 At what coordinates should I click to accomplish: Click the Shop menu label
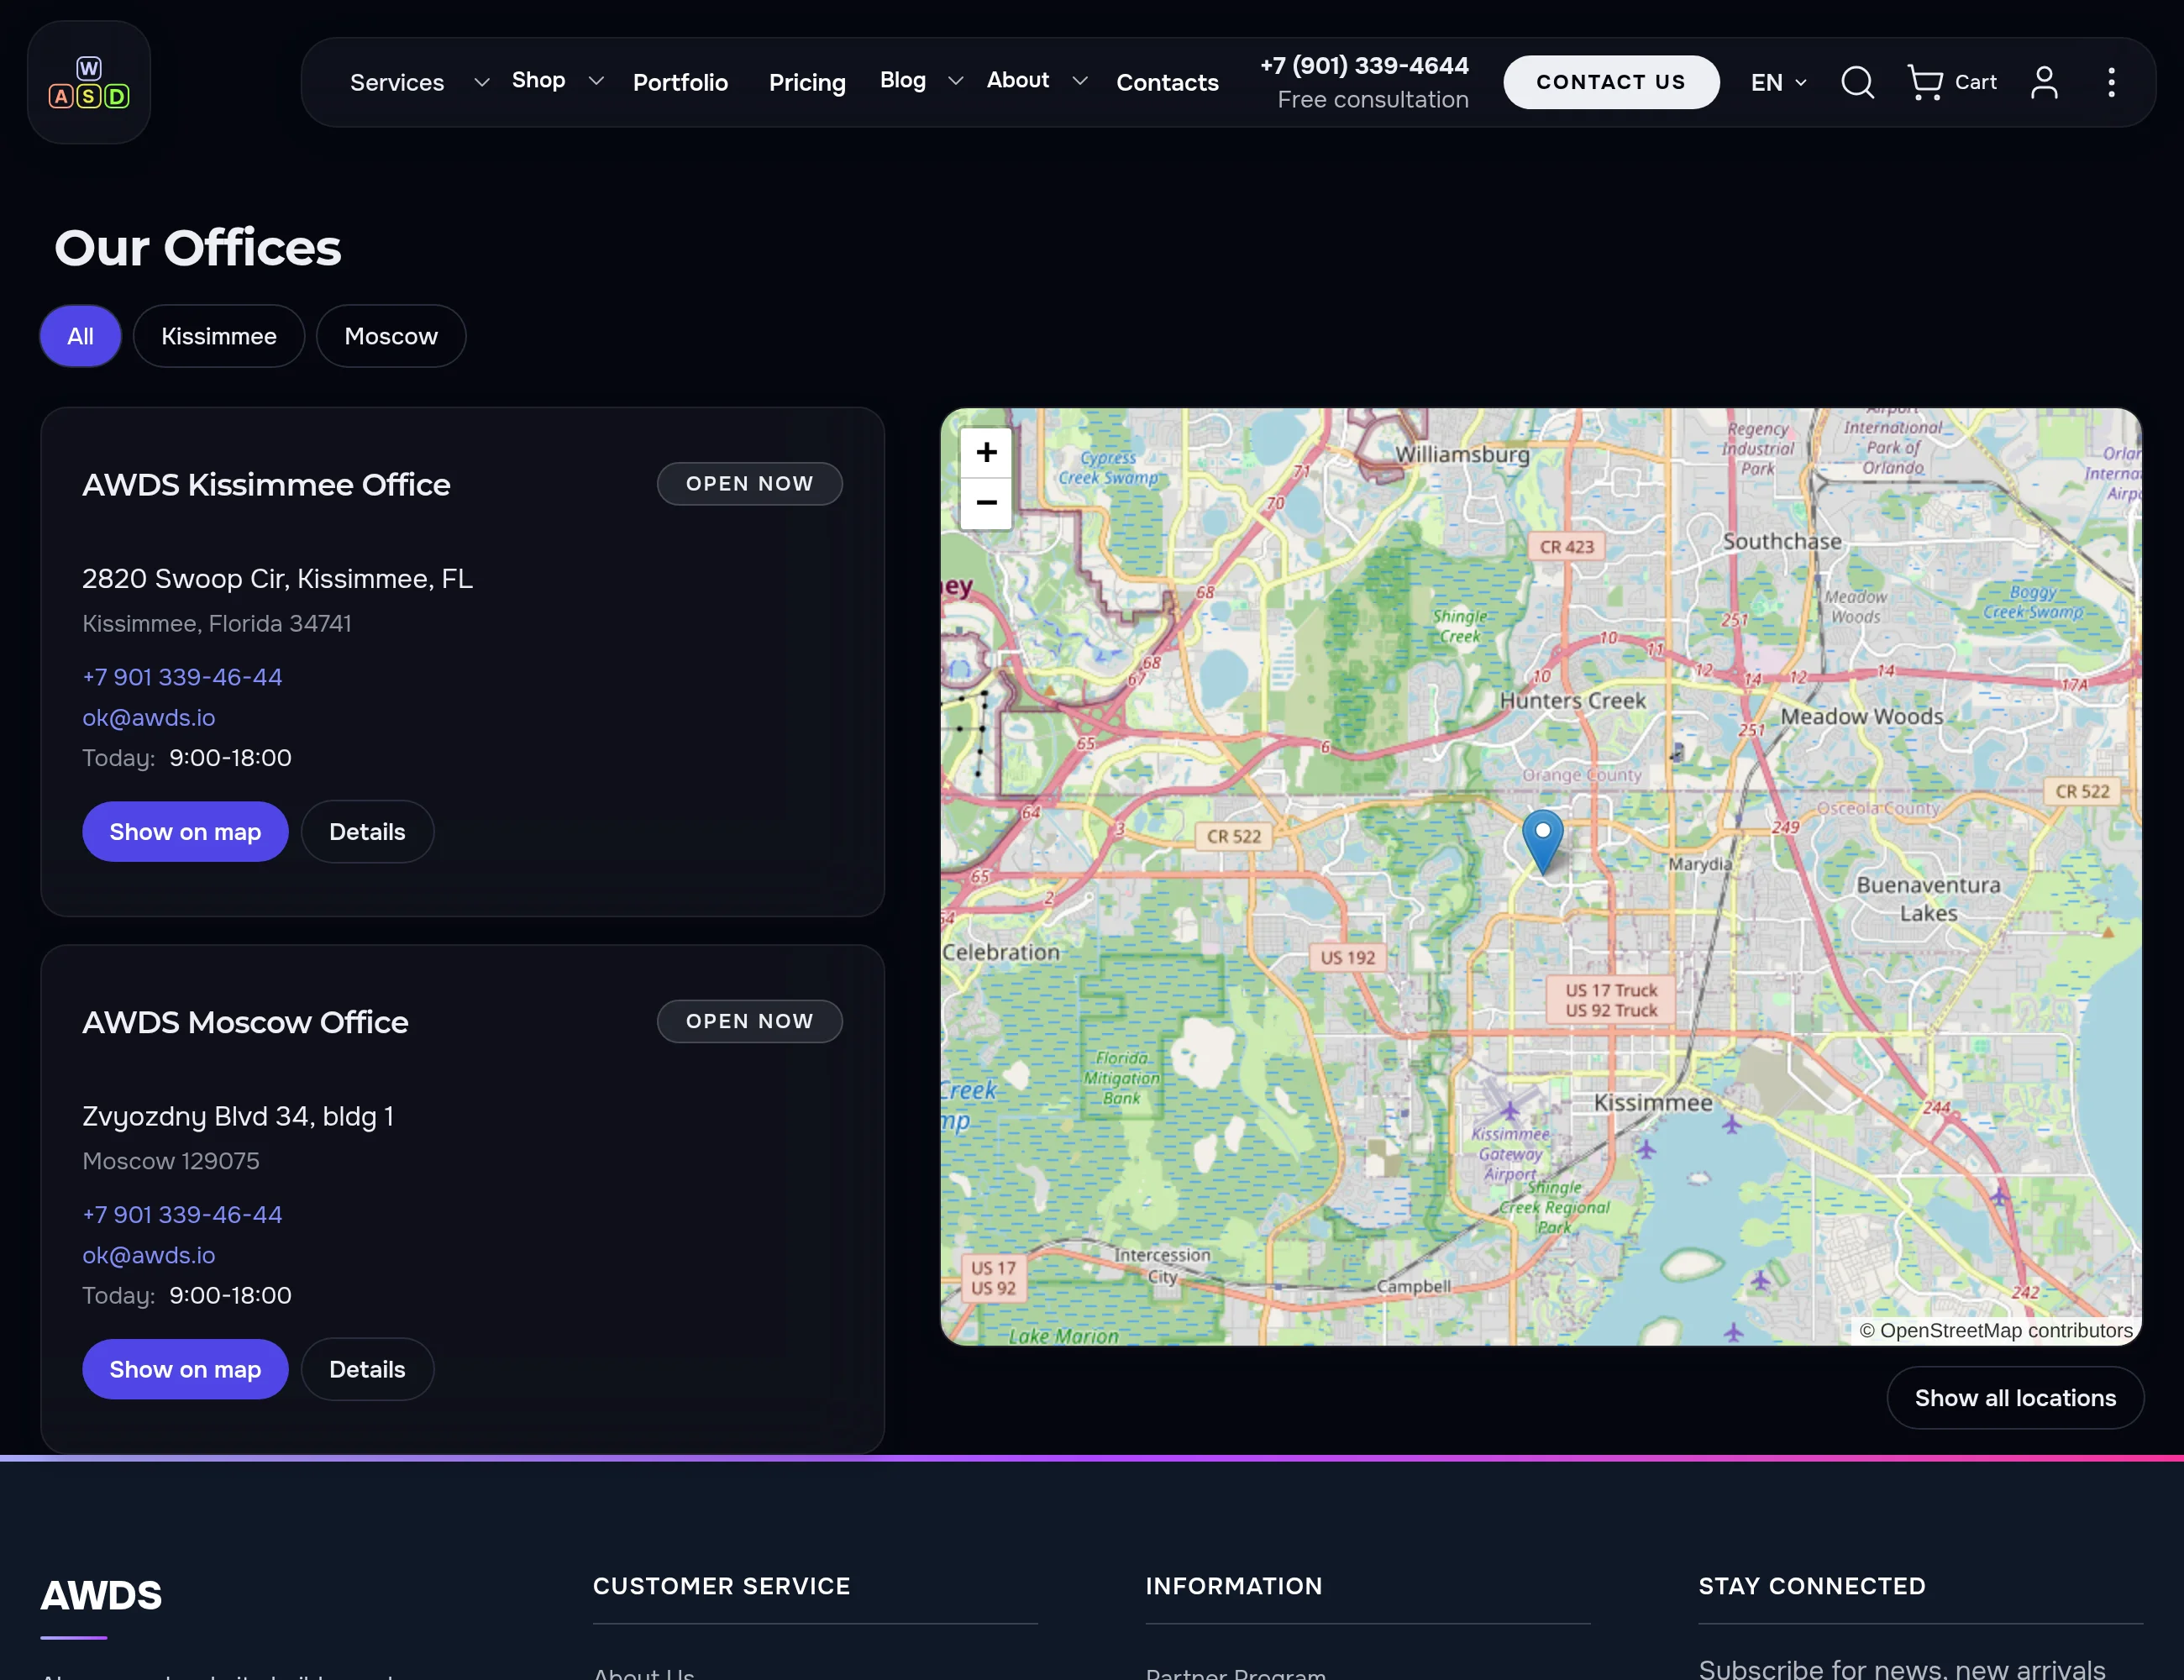click(x=538, y=80)
